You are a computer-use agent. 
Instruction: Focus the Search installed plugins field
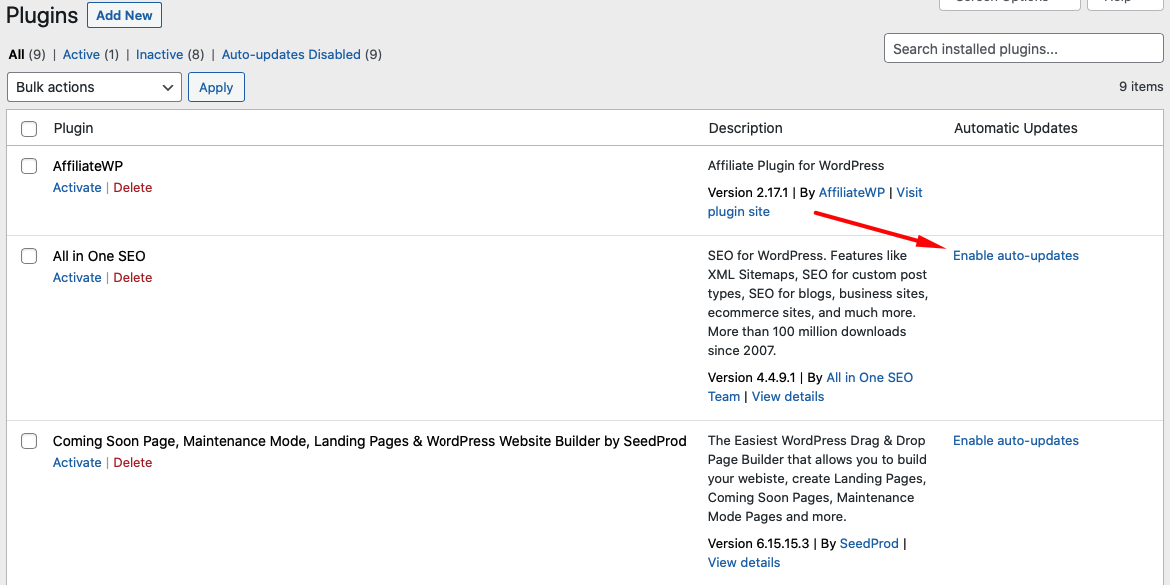(x=1023, y=49)
